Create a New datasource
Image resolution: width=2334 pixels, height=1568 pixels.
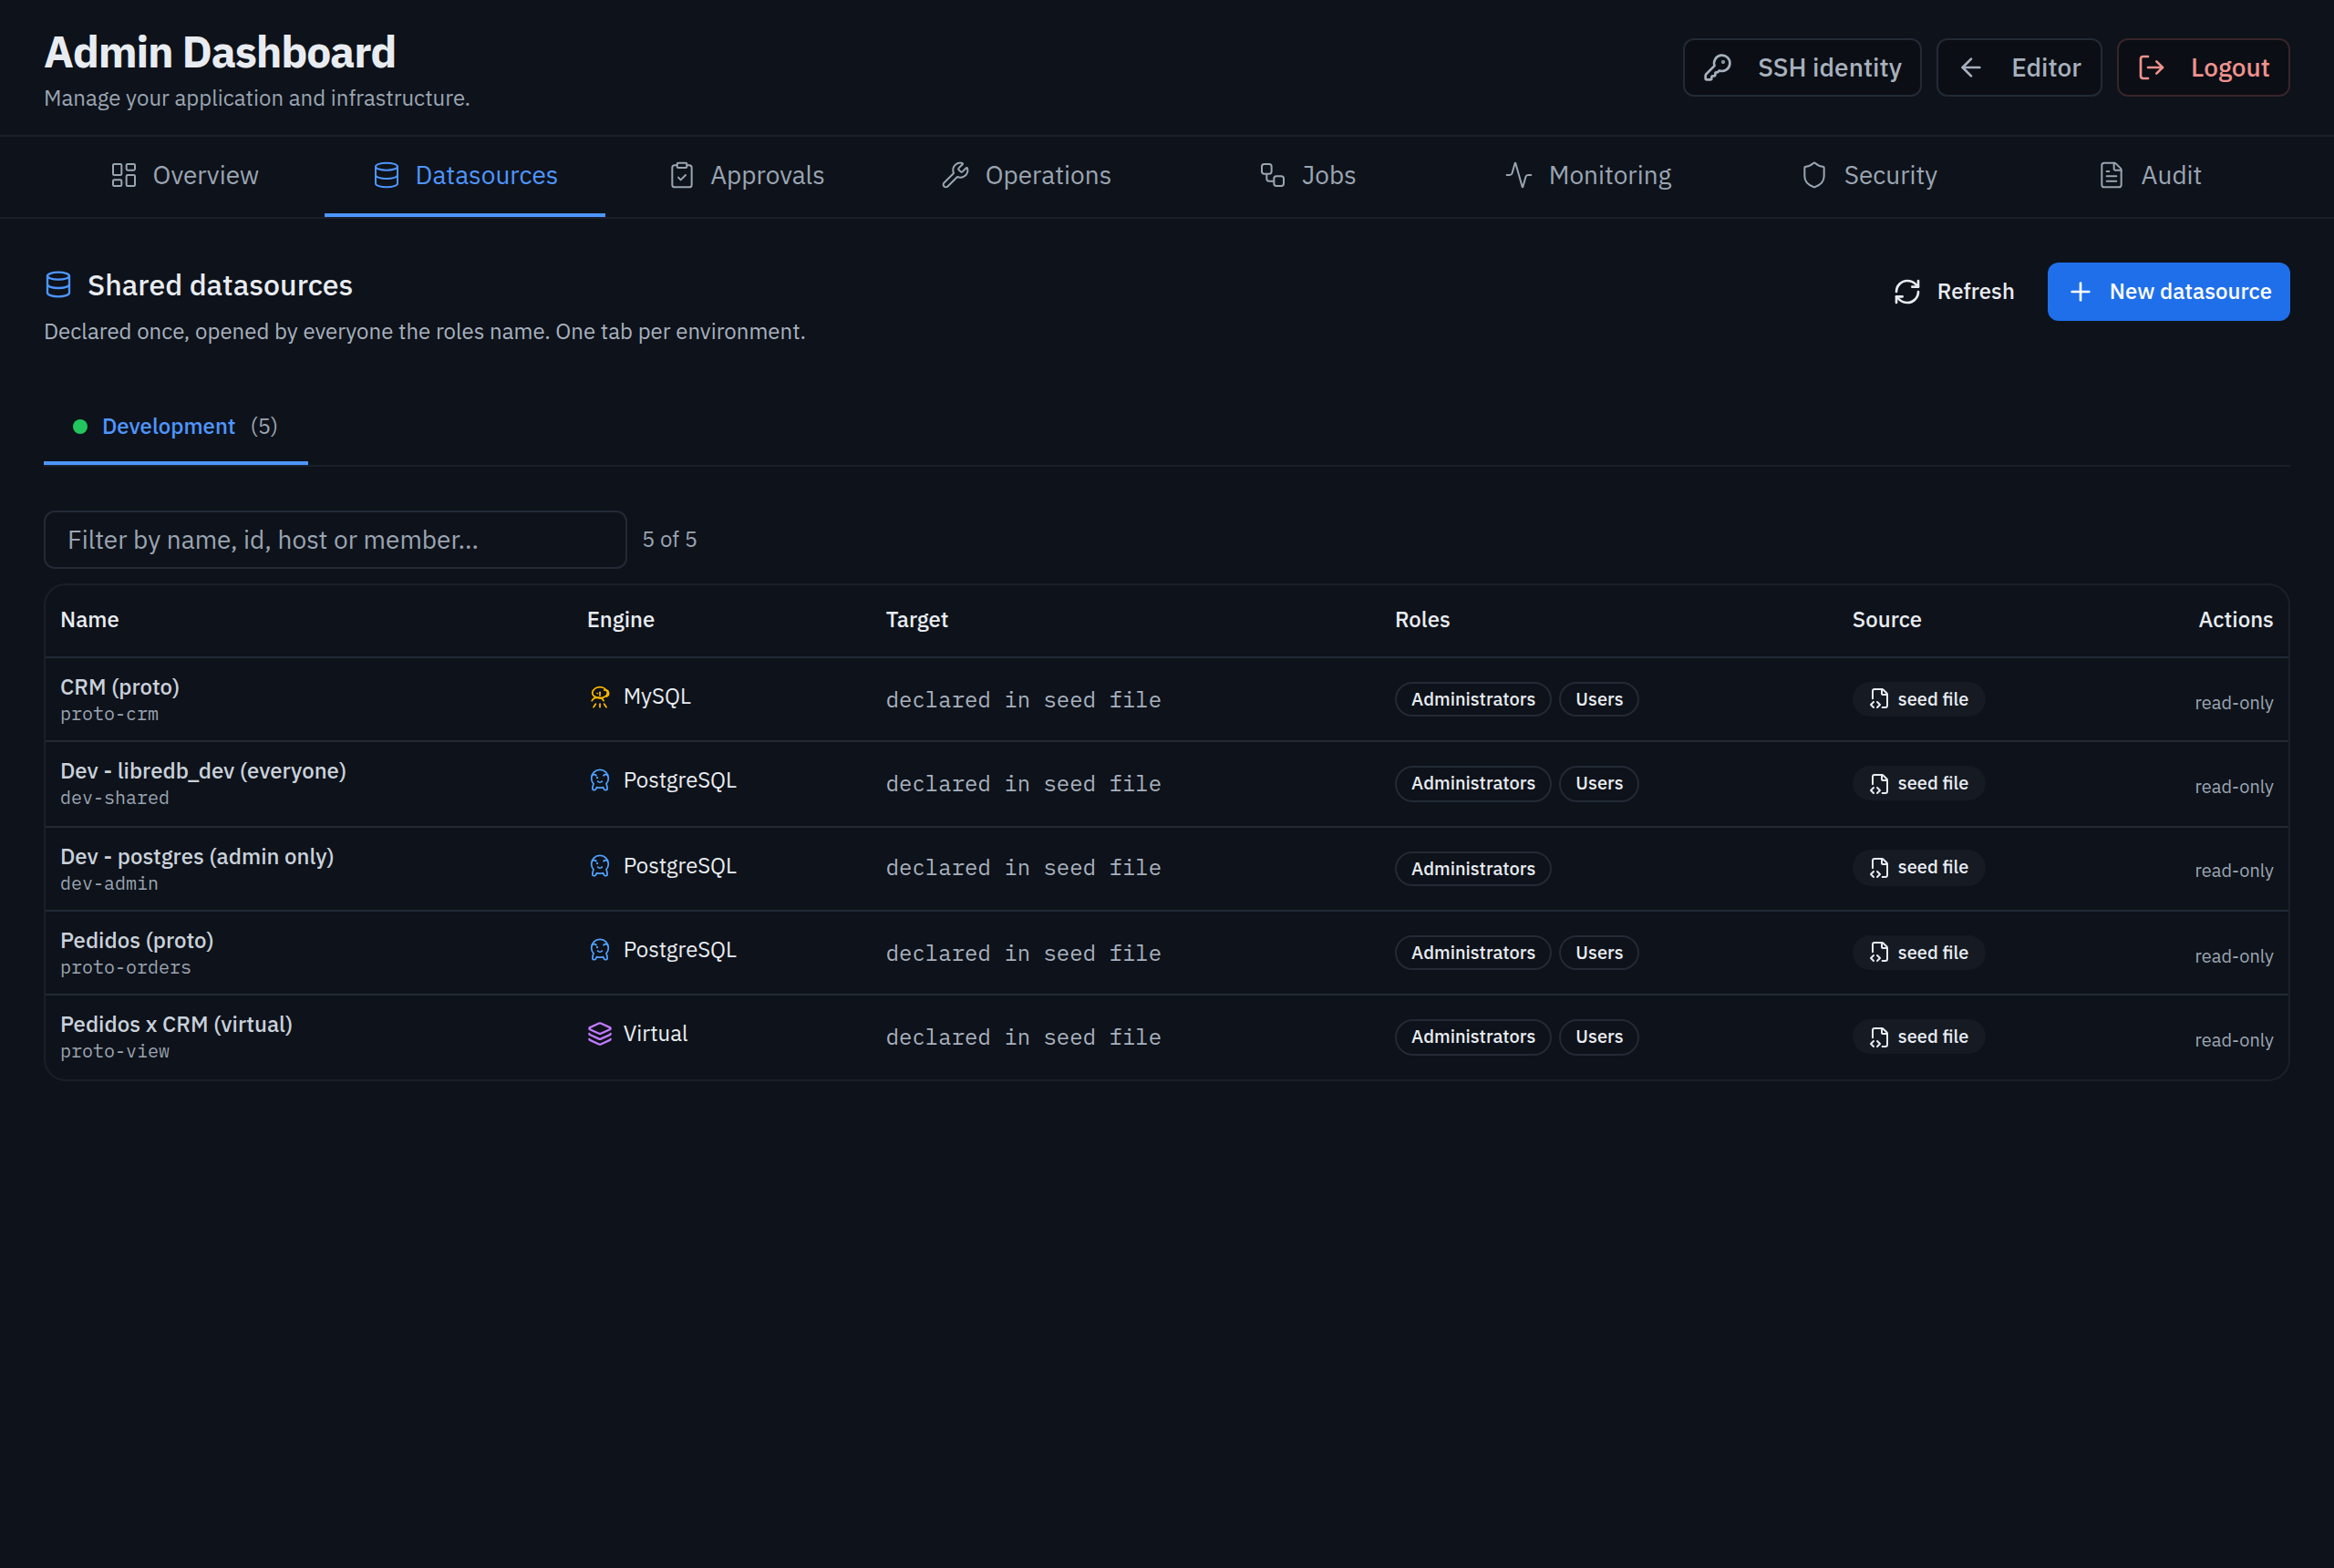2168,292
